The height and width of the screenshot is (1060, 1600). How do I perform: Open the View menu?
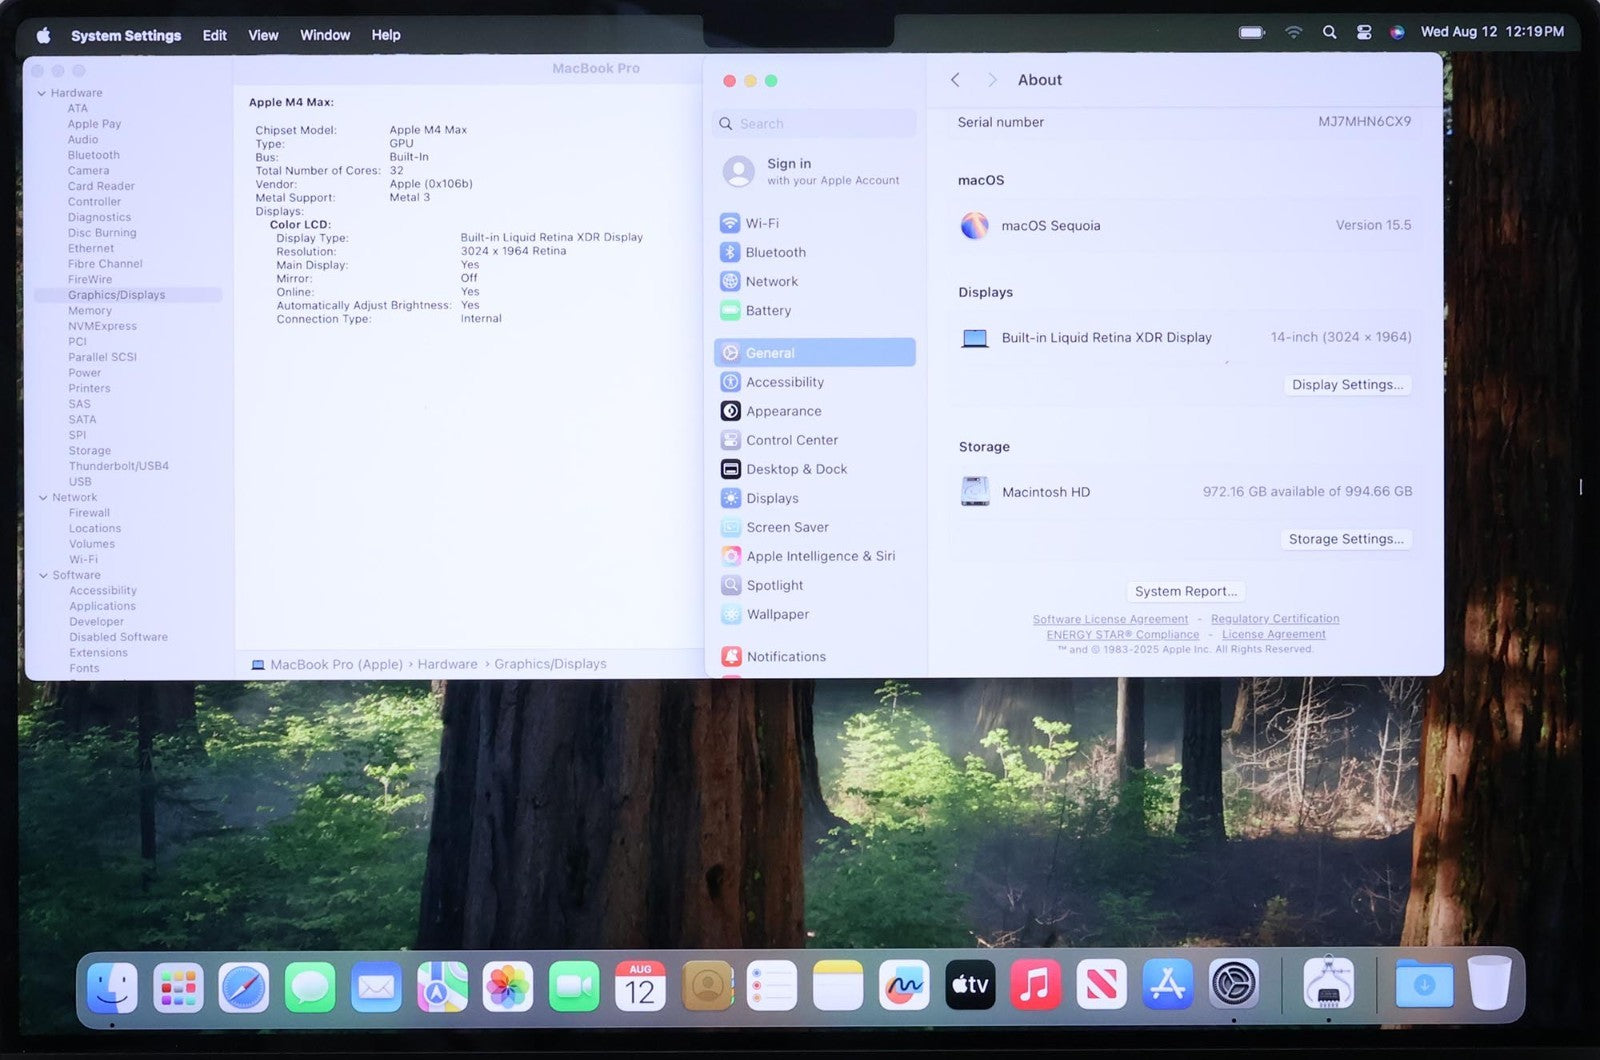point(263,35)
